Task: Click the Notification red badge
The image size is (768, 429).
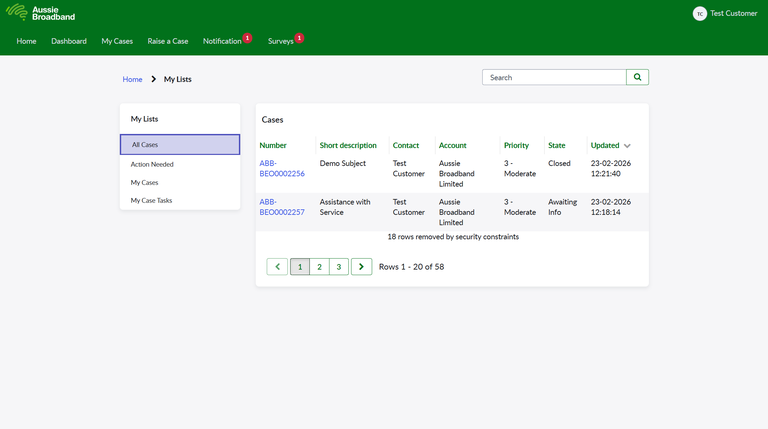Action: coord(247,38)
